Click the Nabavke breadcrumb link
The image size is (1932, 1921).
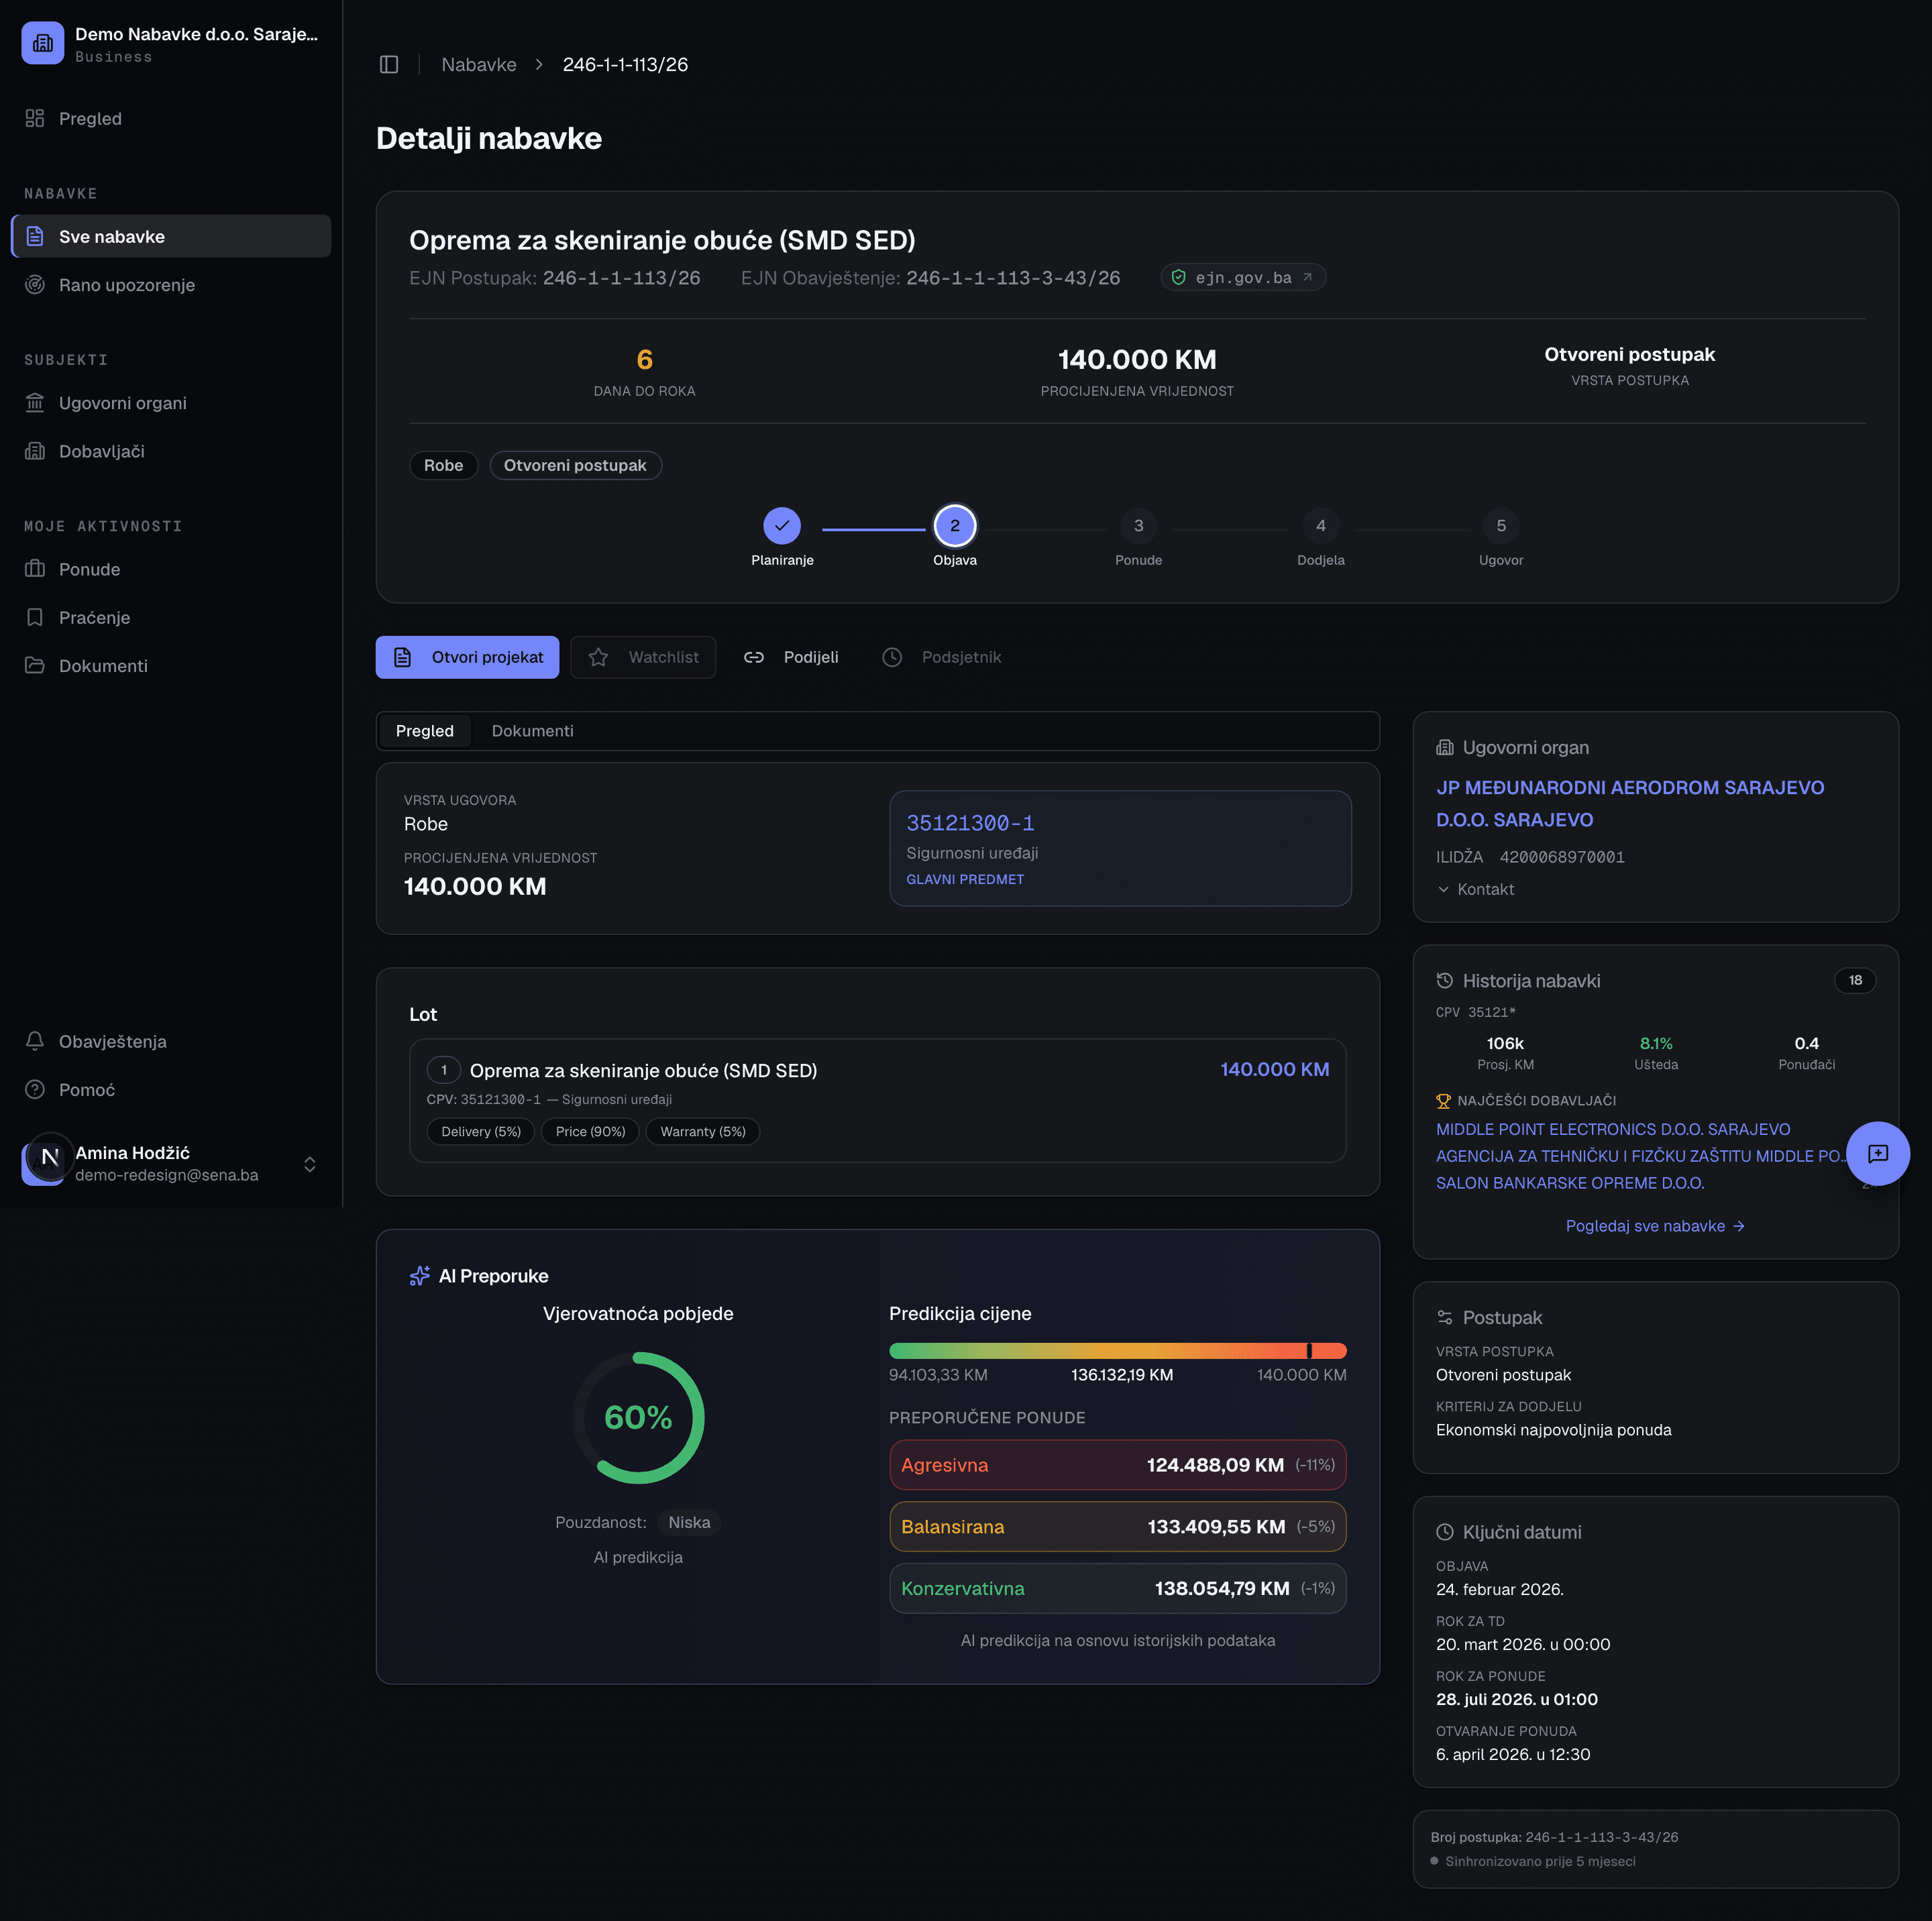coord(479,64)
